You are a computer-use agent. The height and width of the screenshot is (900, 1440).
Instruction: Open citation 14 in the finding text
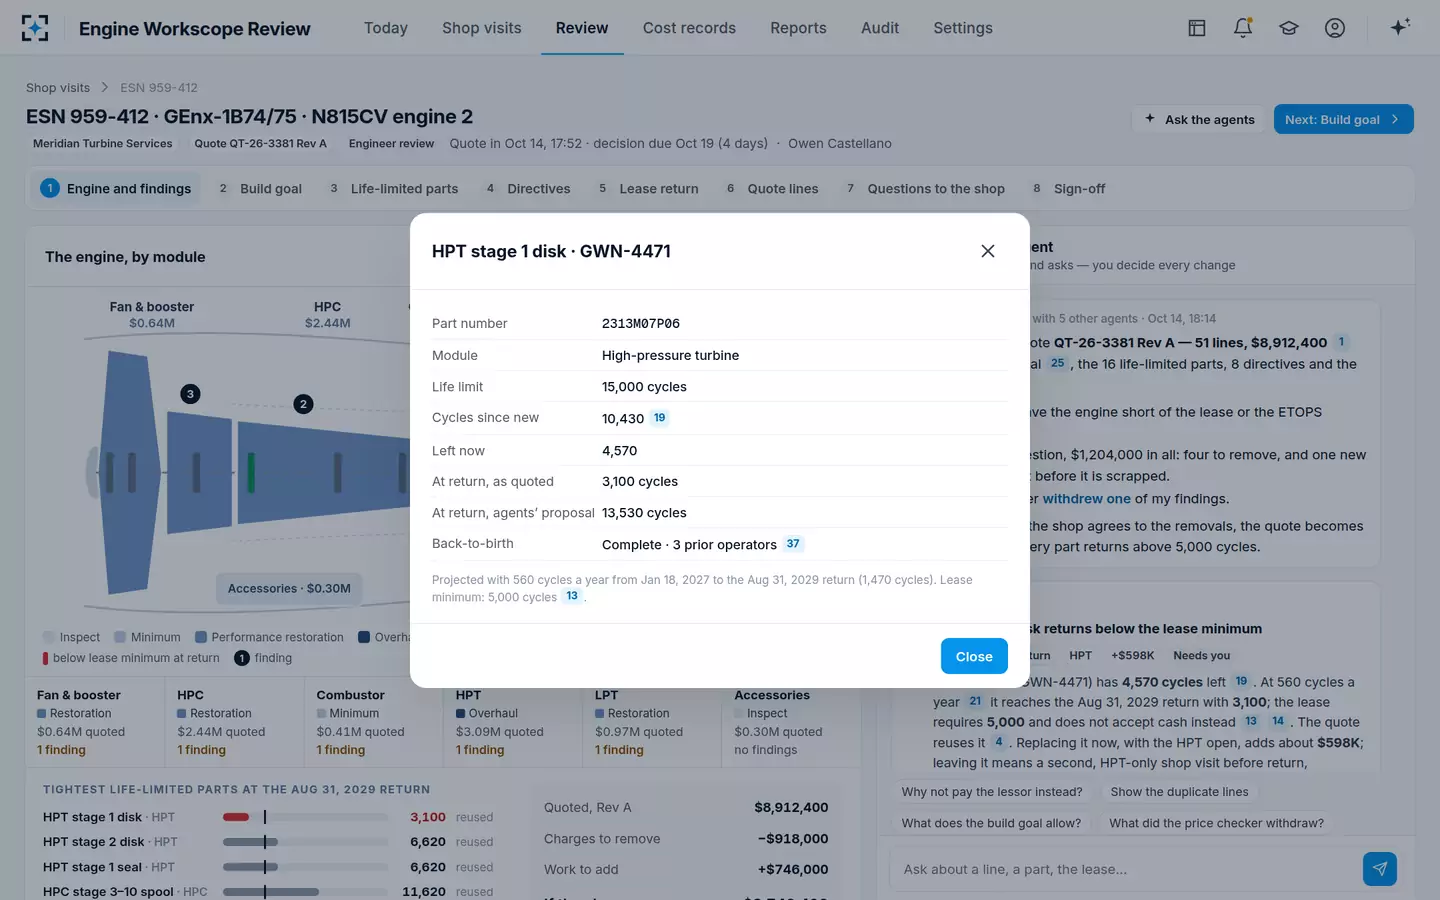coord(1278,721)
